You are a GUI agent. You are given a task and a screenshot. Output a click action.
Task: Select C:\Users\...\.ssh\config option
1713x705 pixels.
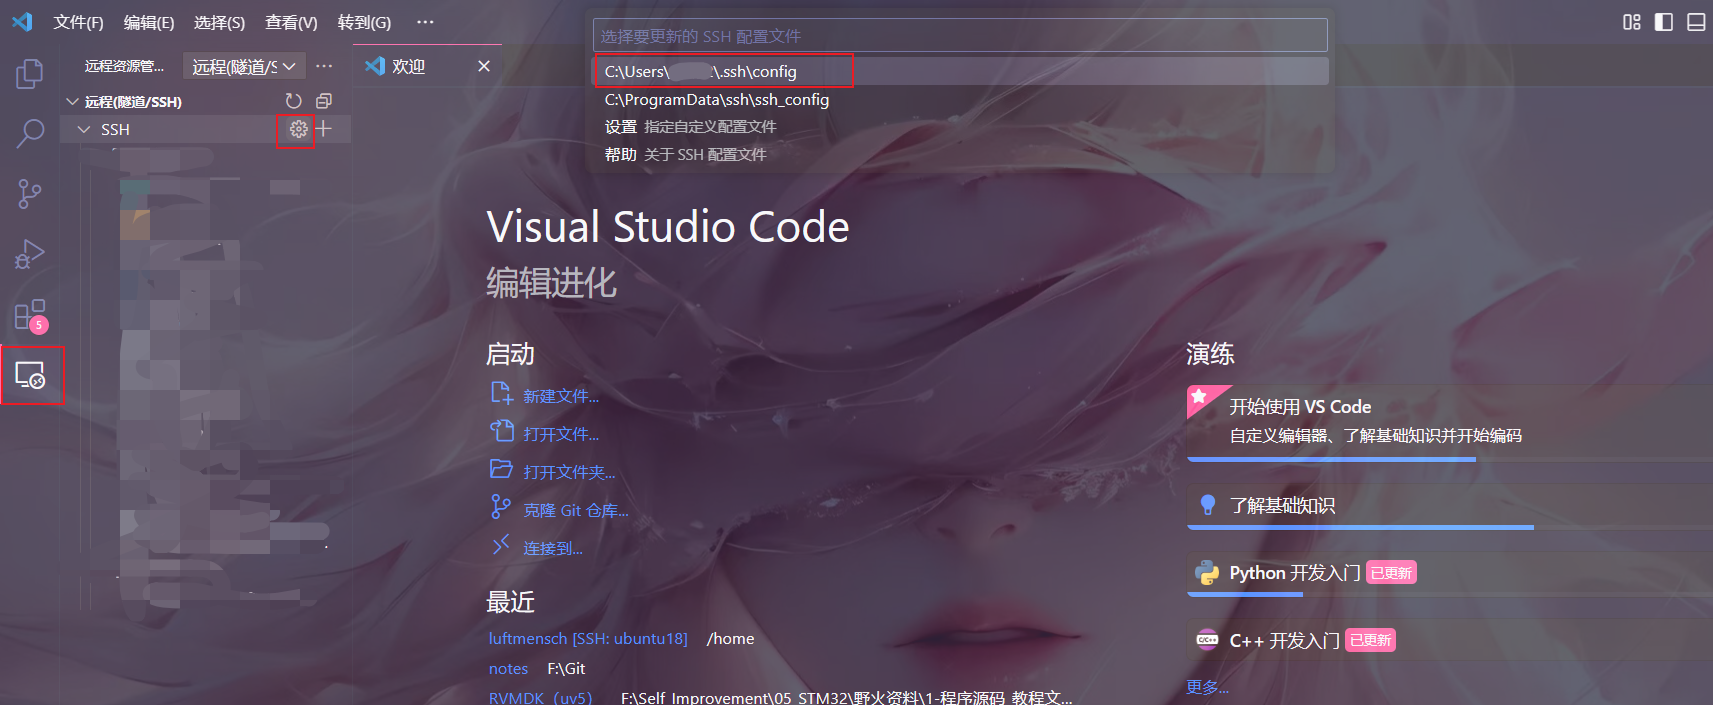click(960, 71)
